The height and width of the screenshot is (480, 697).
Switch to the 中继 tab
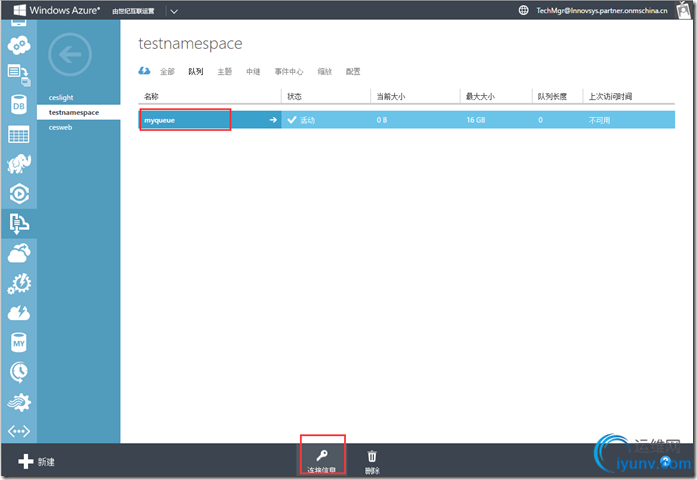tap(253, 72)
